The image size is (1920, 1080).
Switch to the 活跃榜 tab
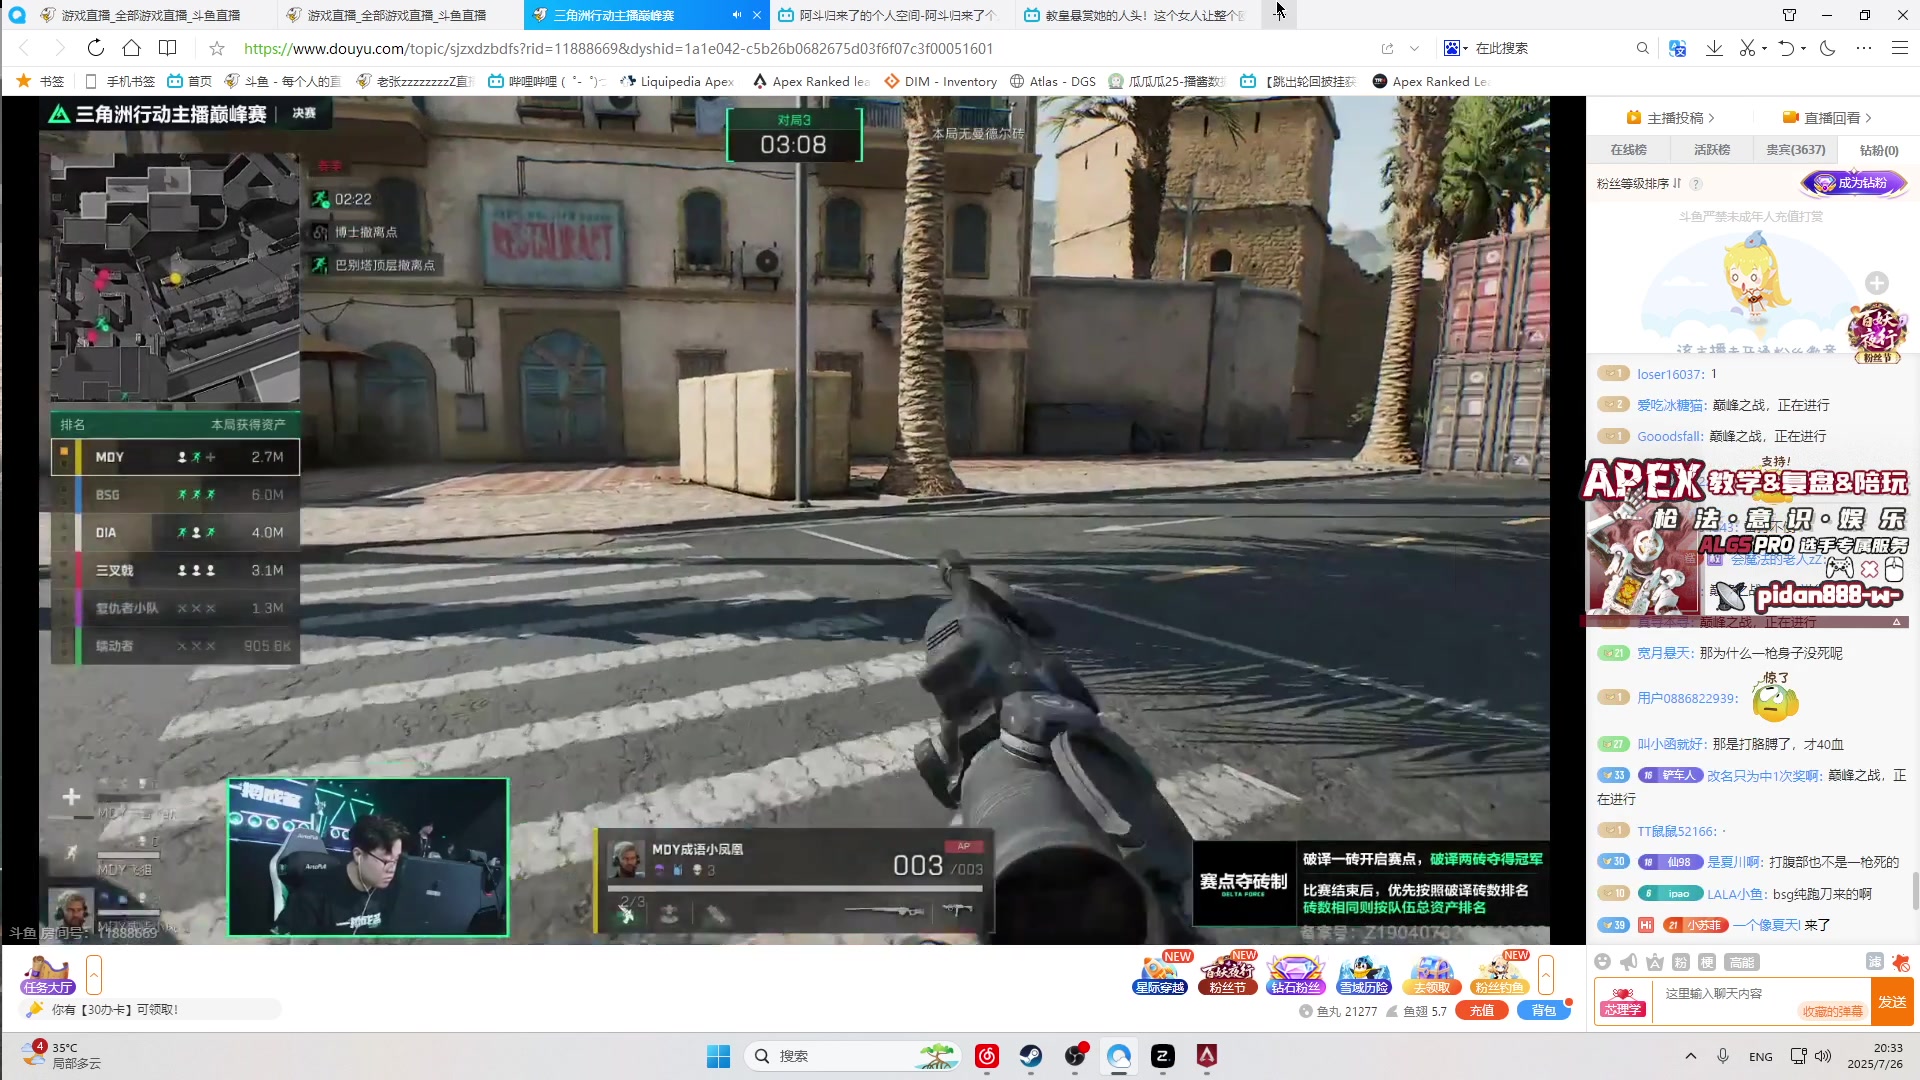[x=1711, y=150]
